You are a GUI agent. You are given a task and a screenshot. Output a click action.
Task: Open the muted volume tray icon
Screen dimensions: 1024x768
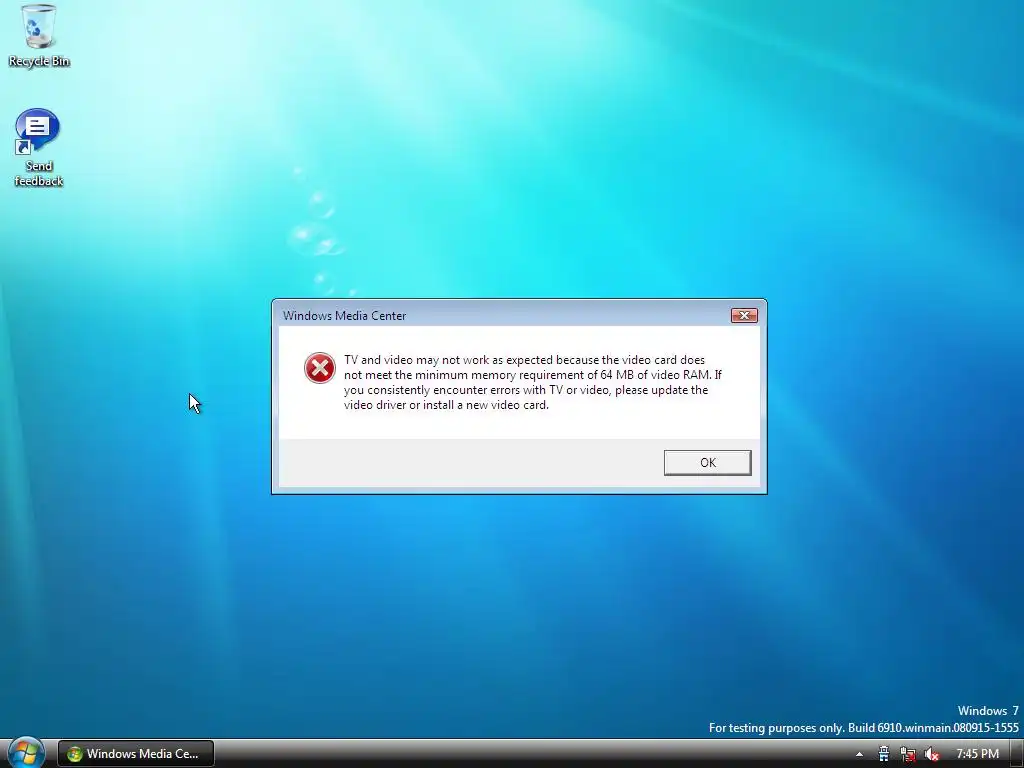(932, 754)
